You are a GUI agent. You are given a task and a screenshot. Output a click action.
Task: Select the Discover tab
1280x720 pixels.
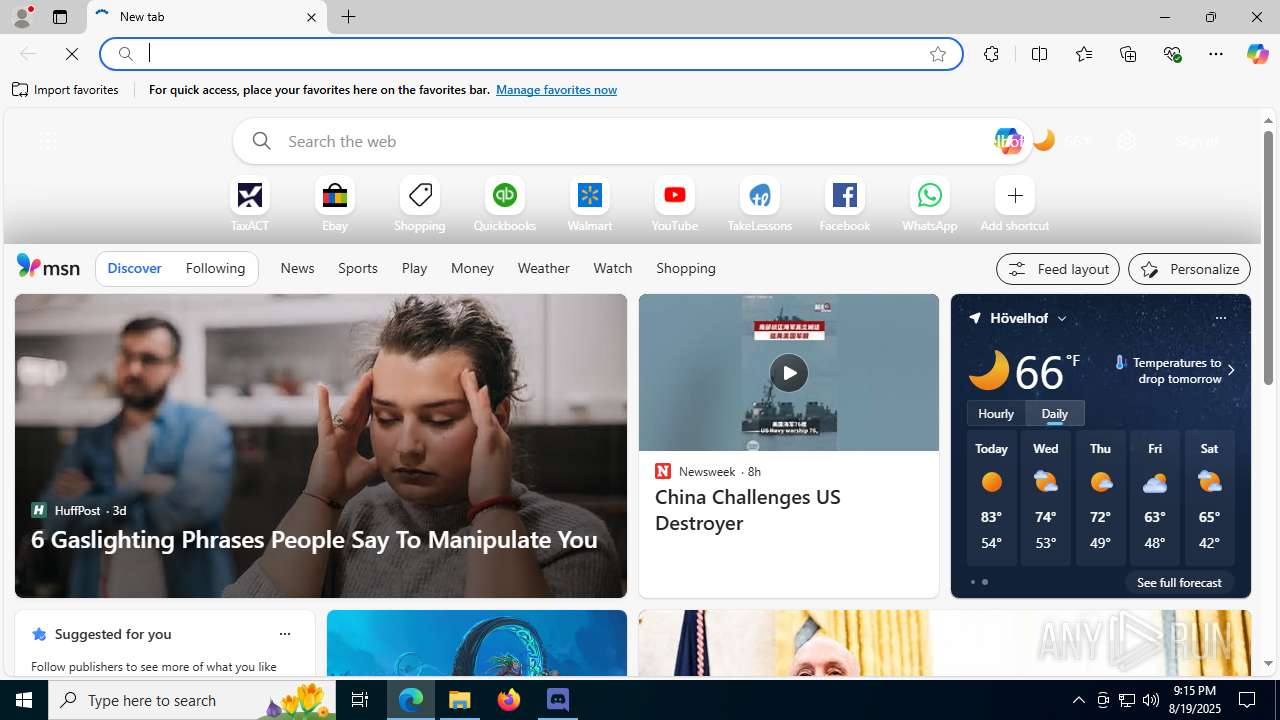(134, 268)
